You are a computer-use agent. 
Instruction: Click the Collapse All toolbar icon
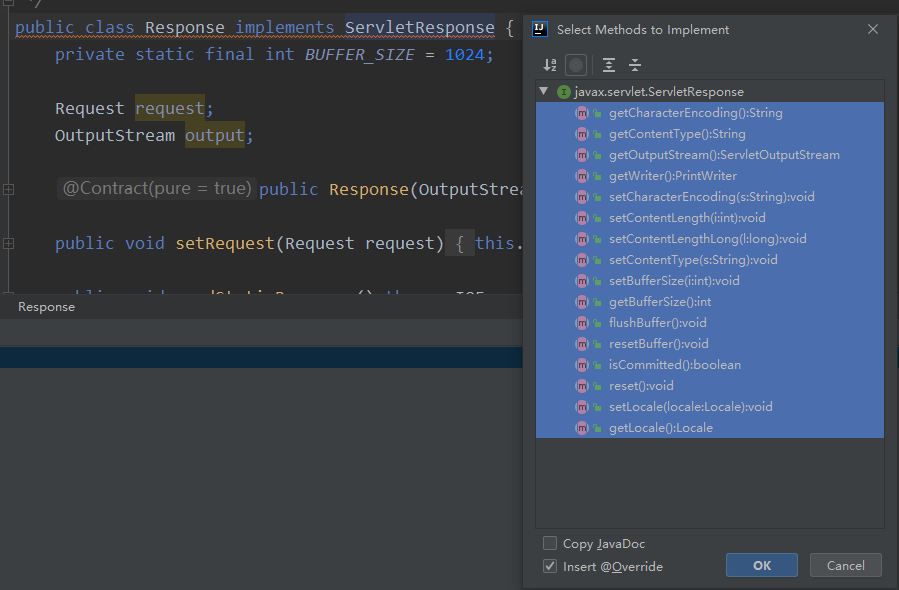coord(635,65)
